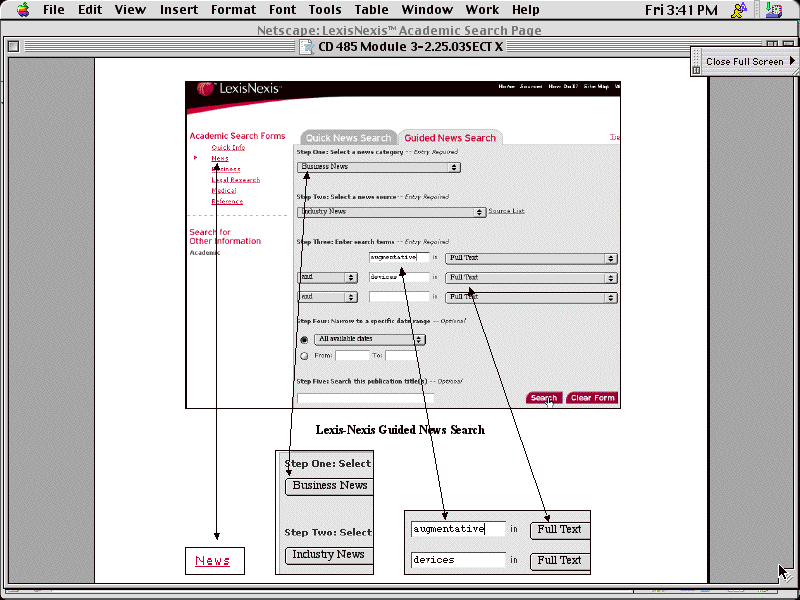Open the All available dates dropdown
Viewport: 800px width, 600px height.
[370, 339]
